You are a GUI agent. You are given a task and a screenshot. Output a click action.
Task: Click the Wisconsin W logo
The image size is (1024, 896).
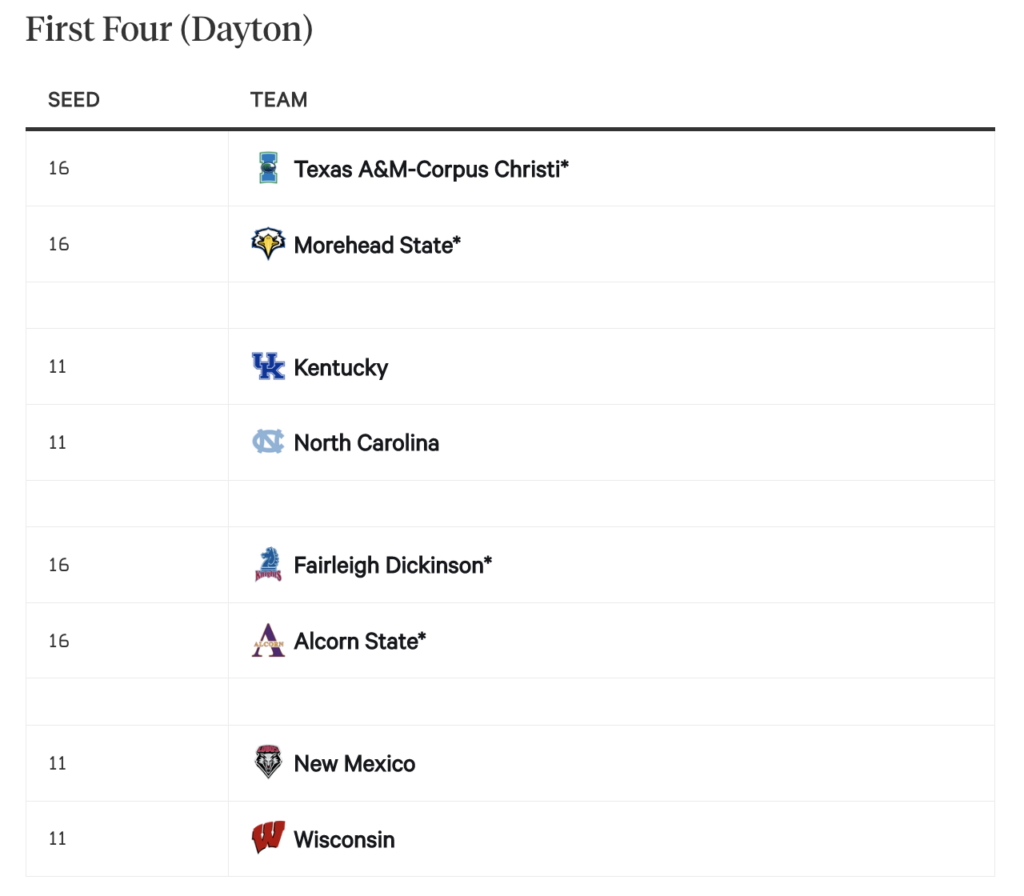pos(268,838)
